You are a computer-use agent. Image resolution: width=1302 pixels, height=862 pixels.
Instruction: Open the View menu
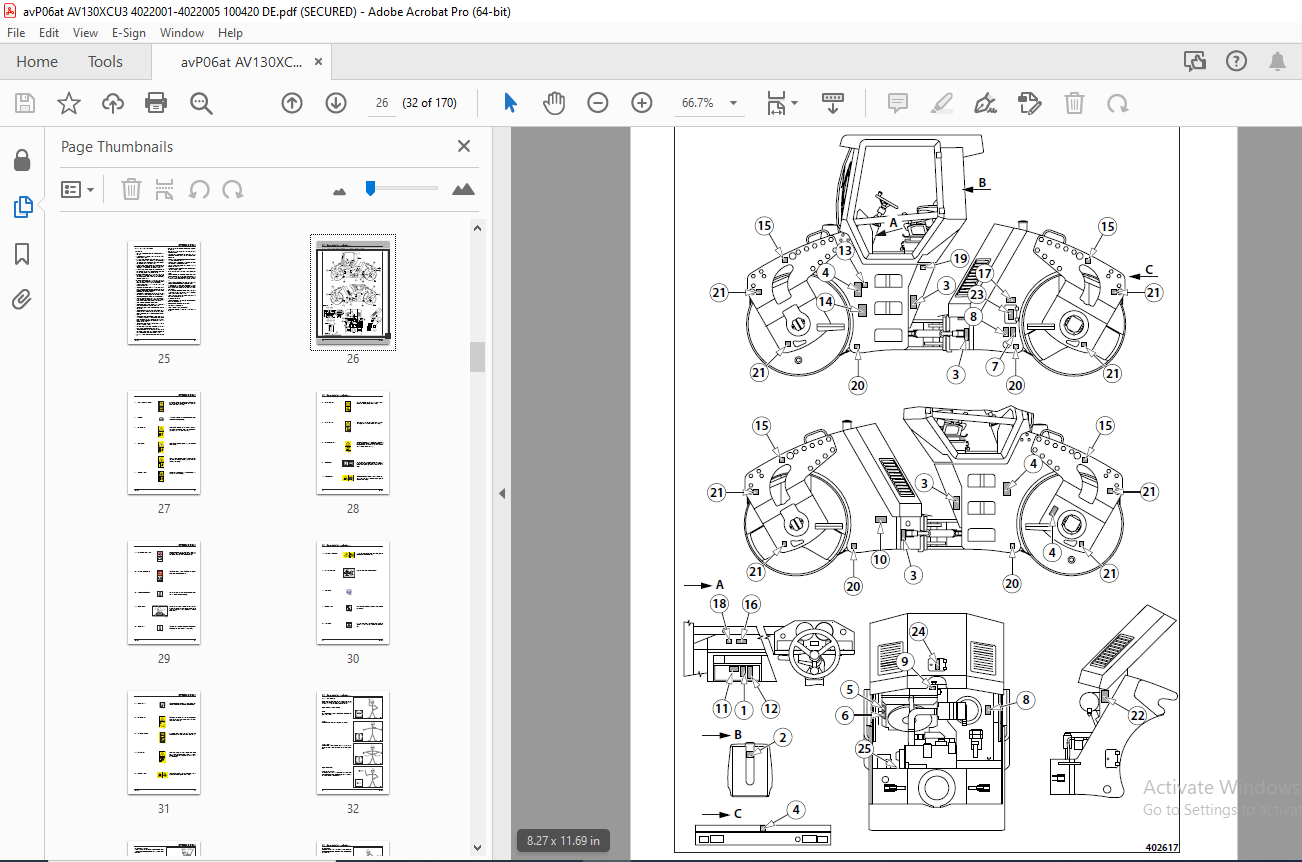(x=85, y=33)
